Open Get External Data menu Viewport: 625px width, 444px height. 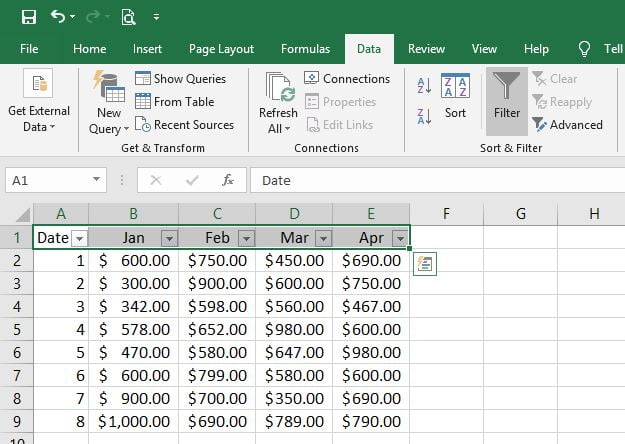pos(39,101)
